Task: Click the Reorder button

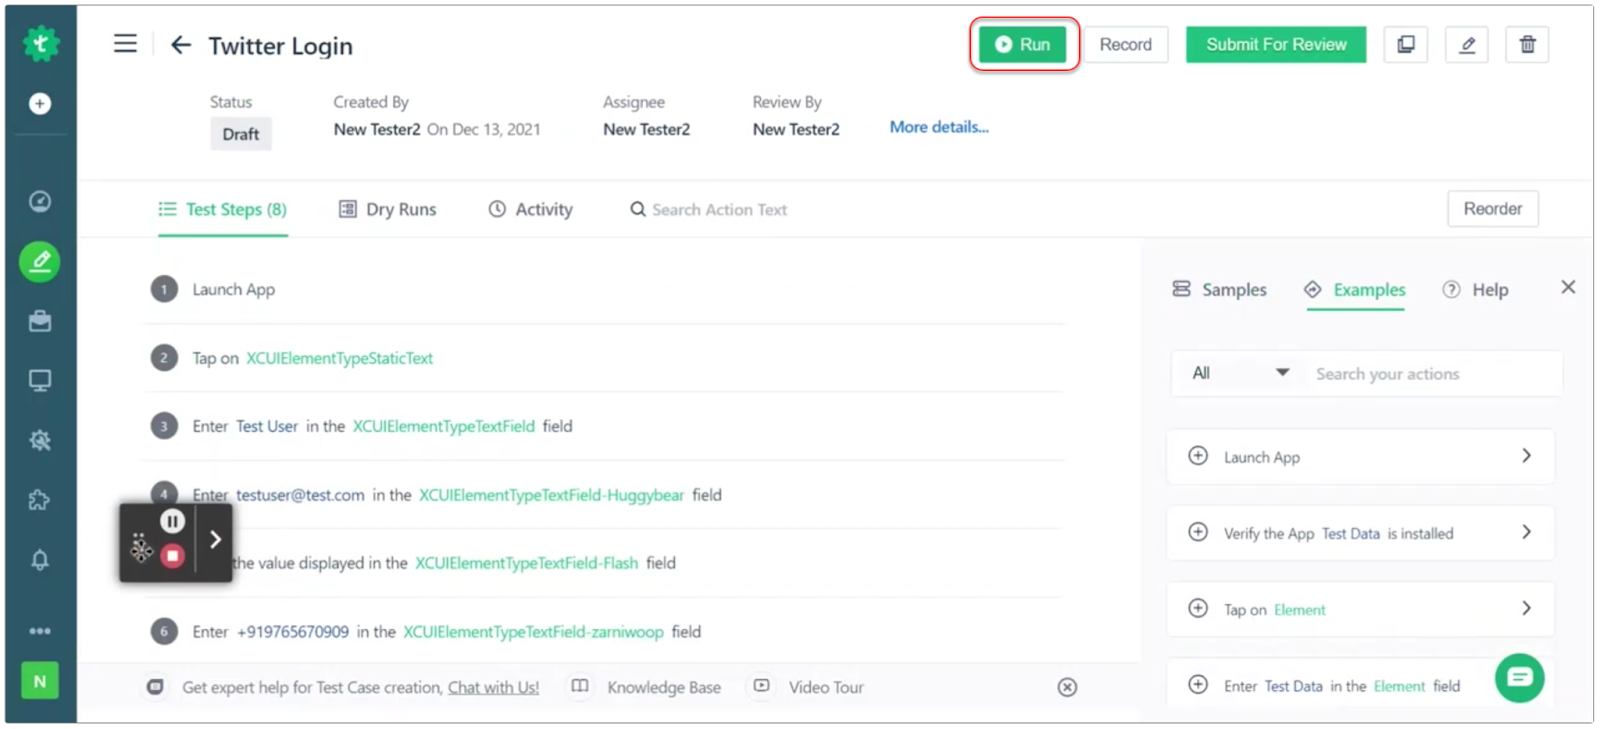Action: click(1493, 208)
